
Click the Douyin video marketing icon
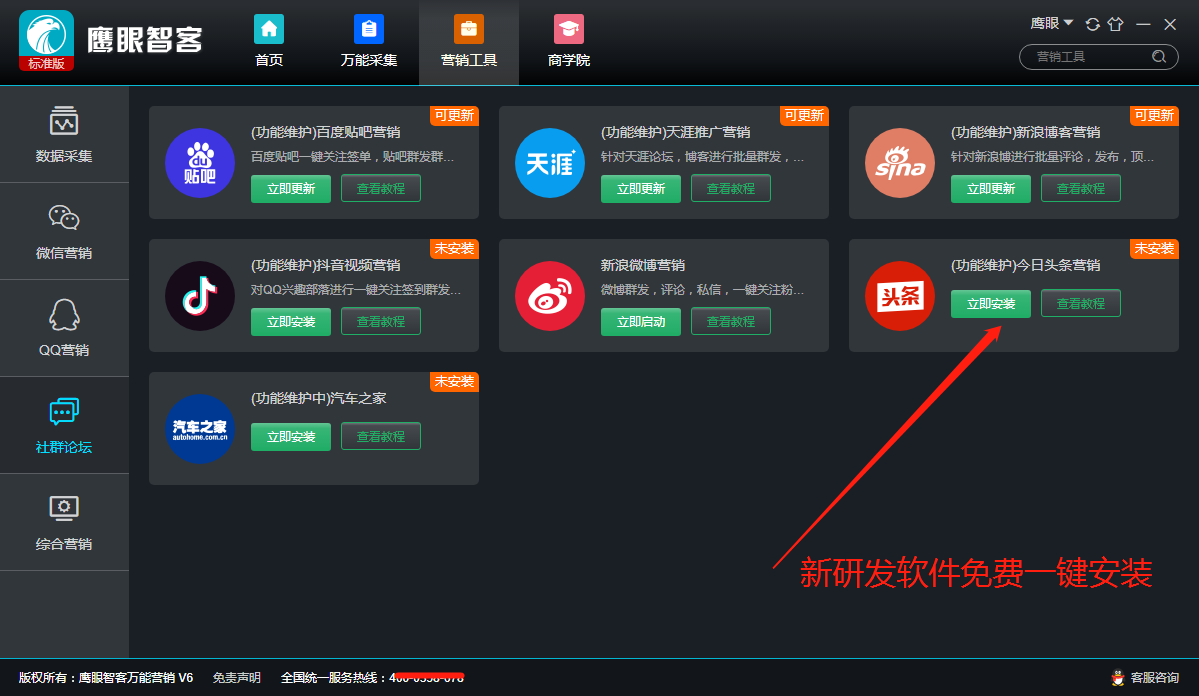199,296
